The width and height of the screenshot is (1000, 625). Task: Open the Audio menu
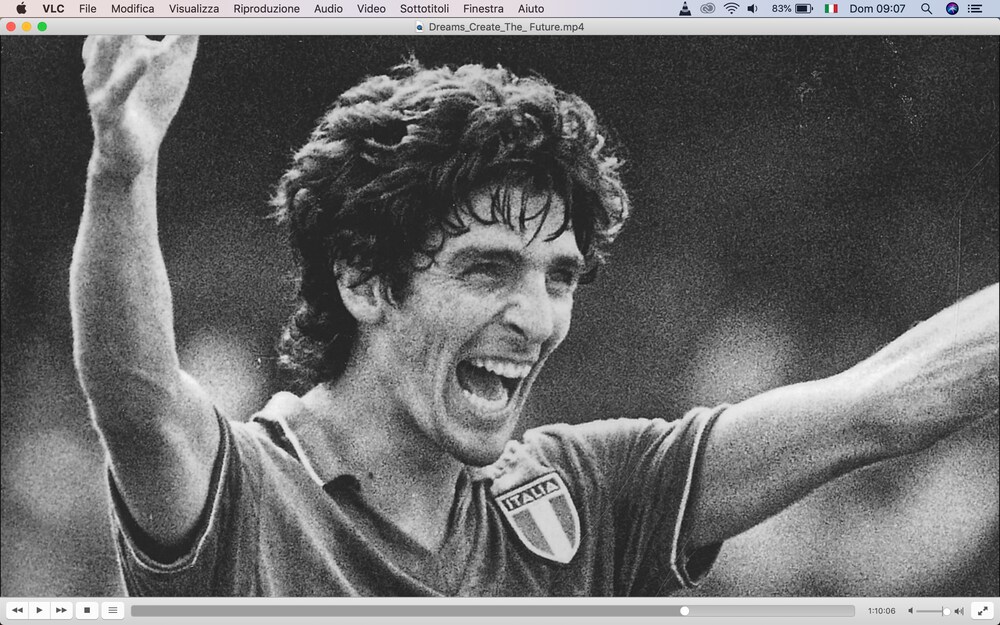(x=328, y=8)
